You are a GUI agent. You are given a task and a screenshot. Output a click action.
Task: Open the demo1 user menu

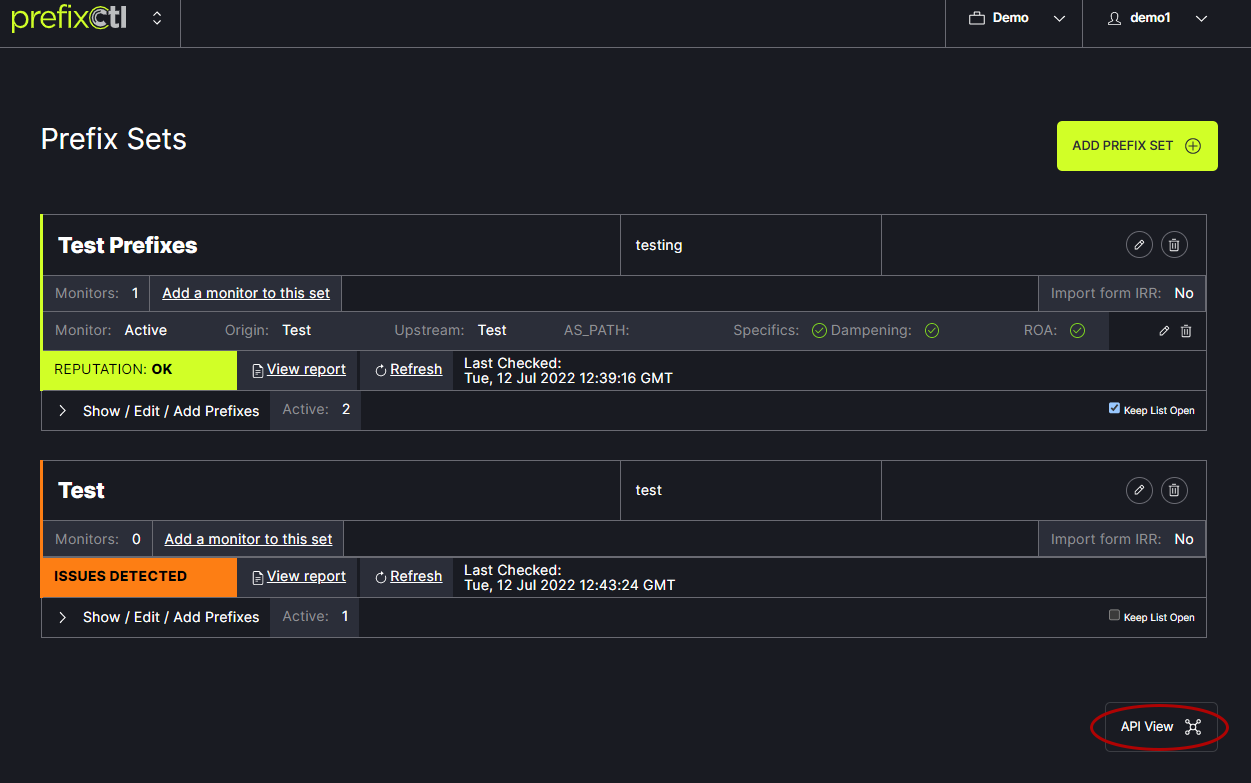tap(1157, 19)
